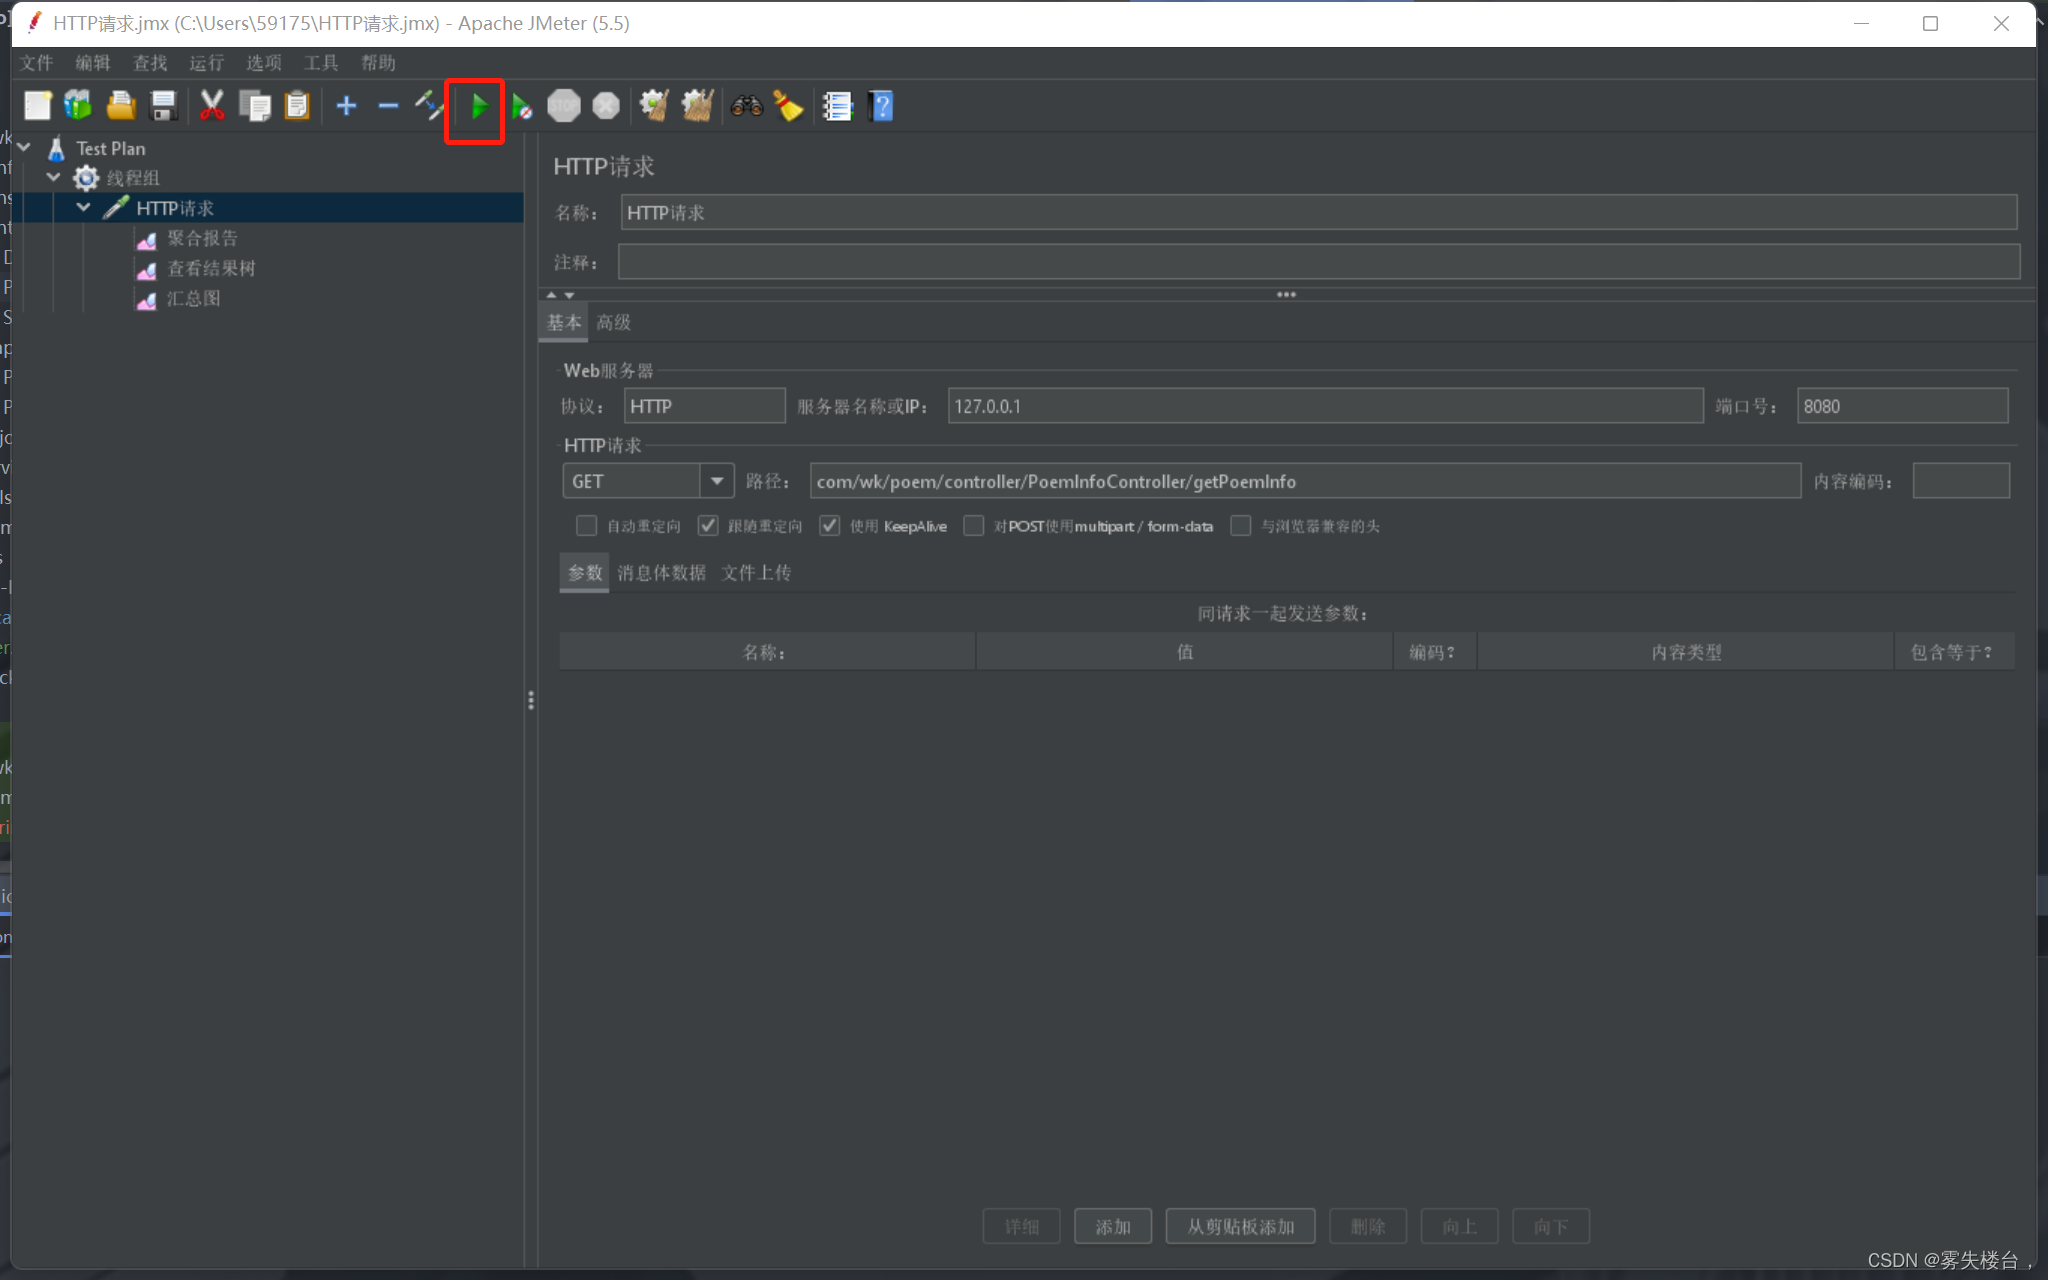
Task: Click the 注释 input field
Action: (1318, 262)
